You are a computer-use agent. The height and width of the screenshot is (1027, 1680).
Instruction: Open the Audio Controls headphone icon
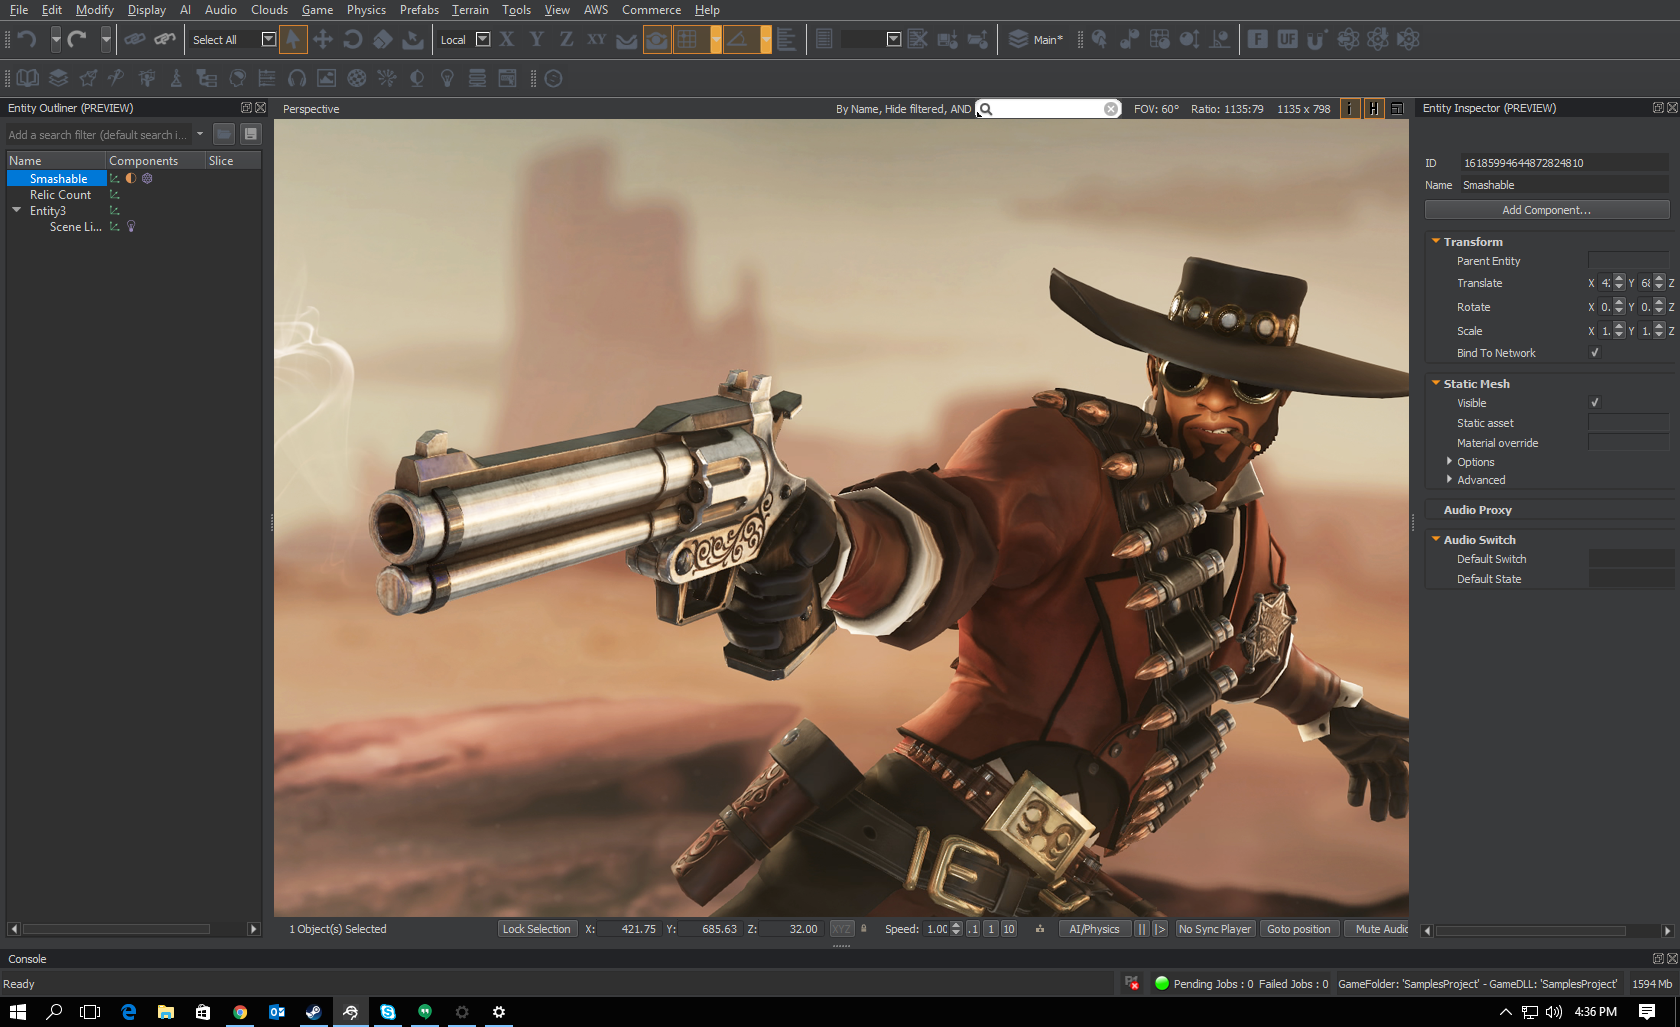[x=297, y=78]
